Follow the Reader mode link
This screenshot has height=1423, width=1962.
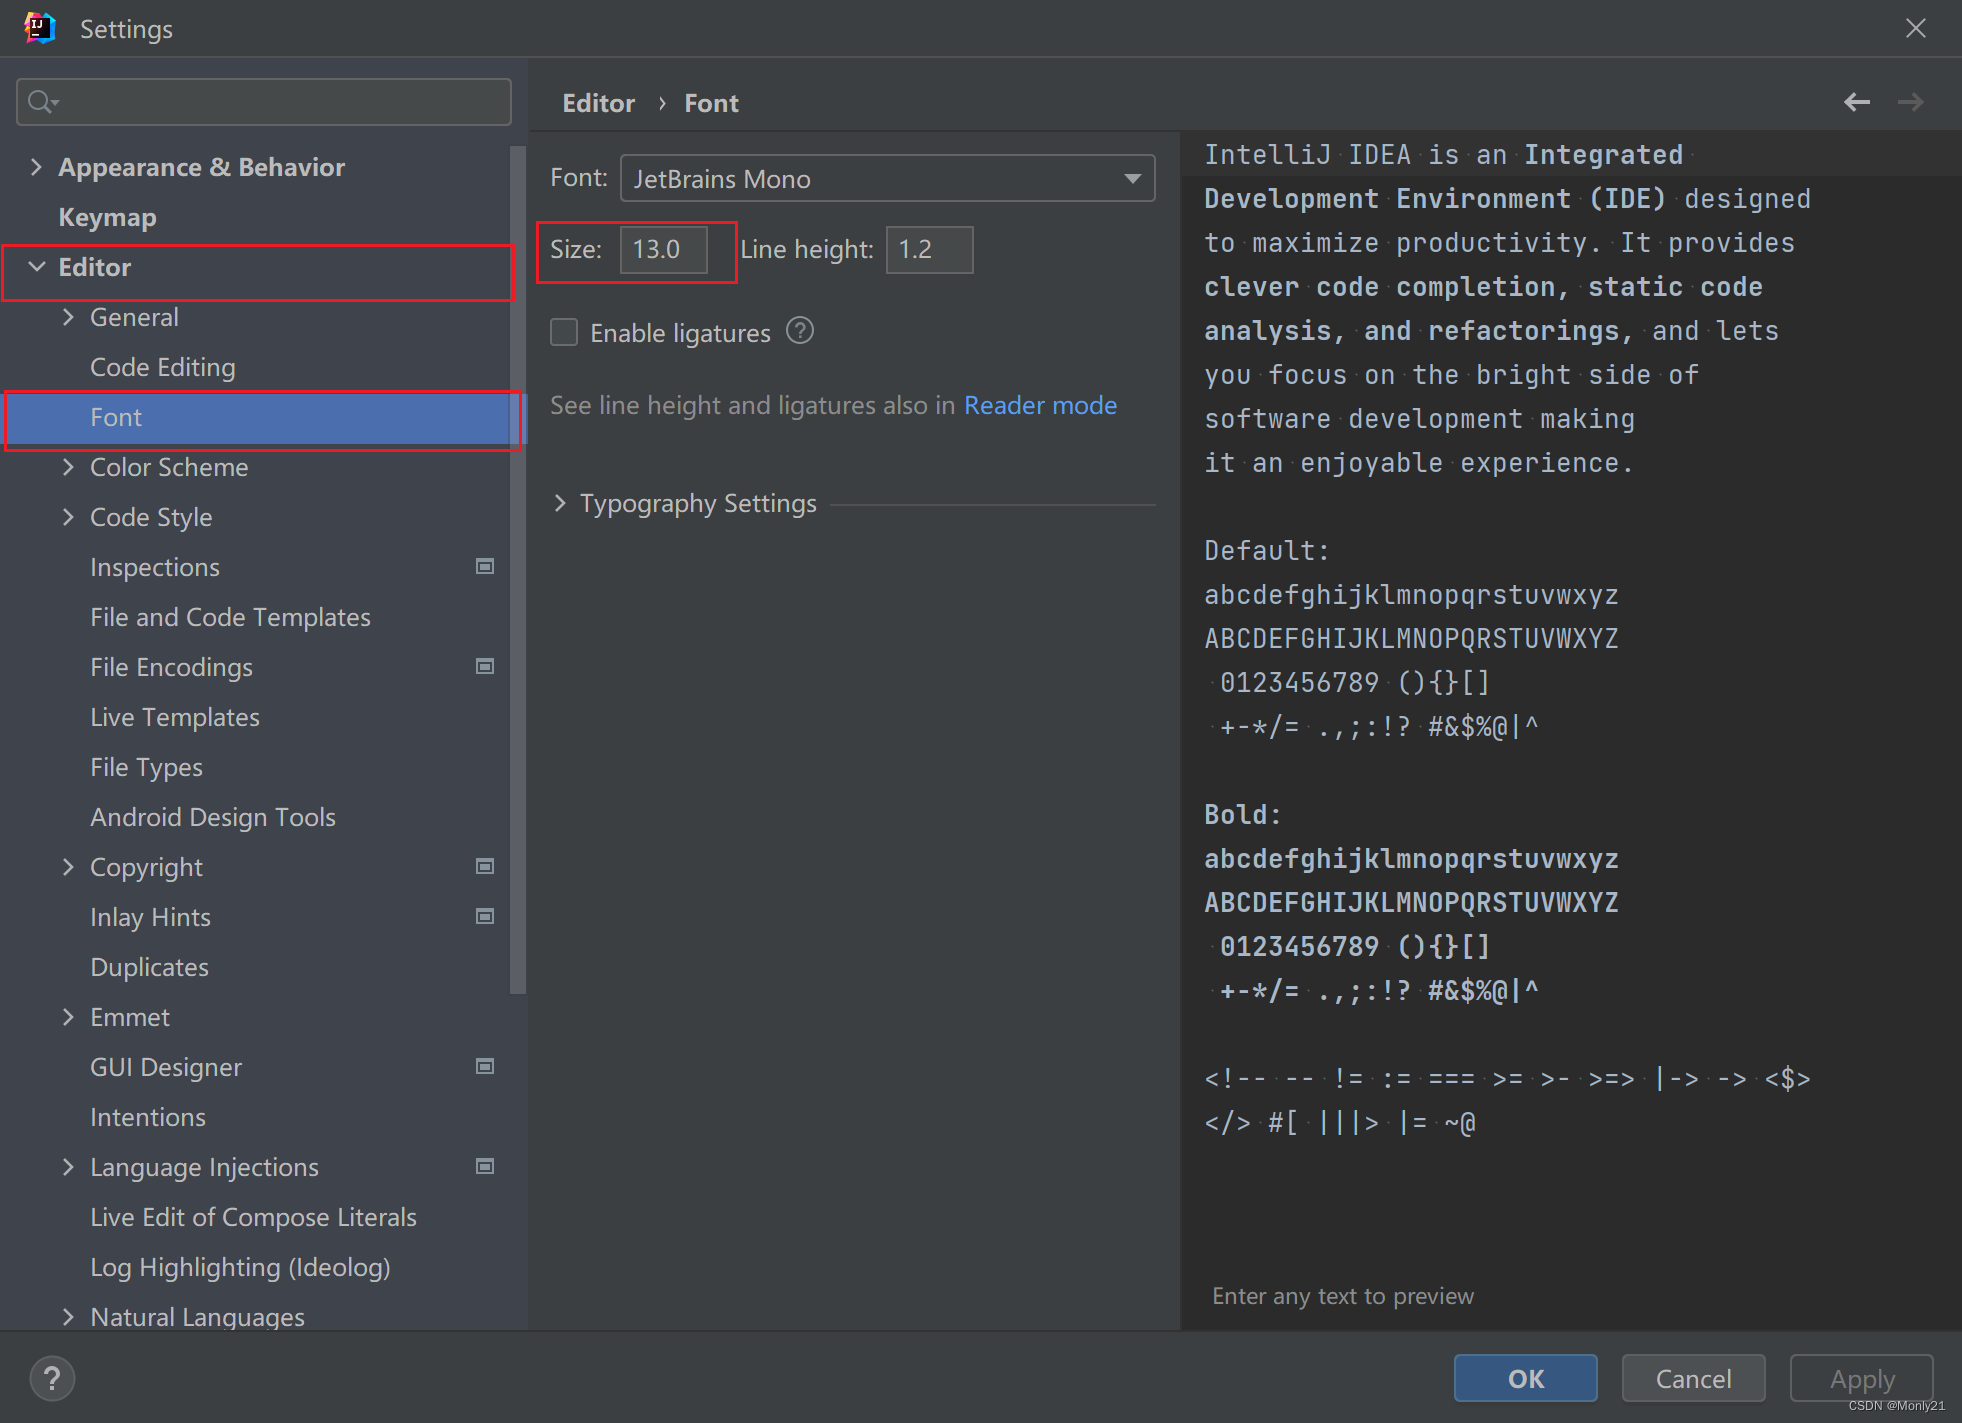click(1040, 405)
